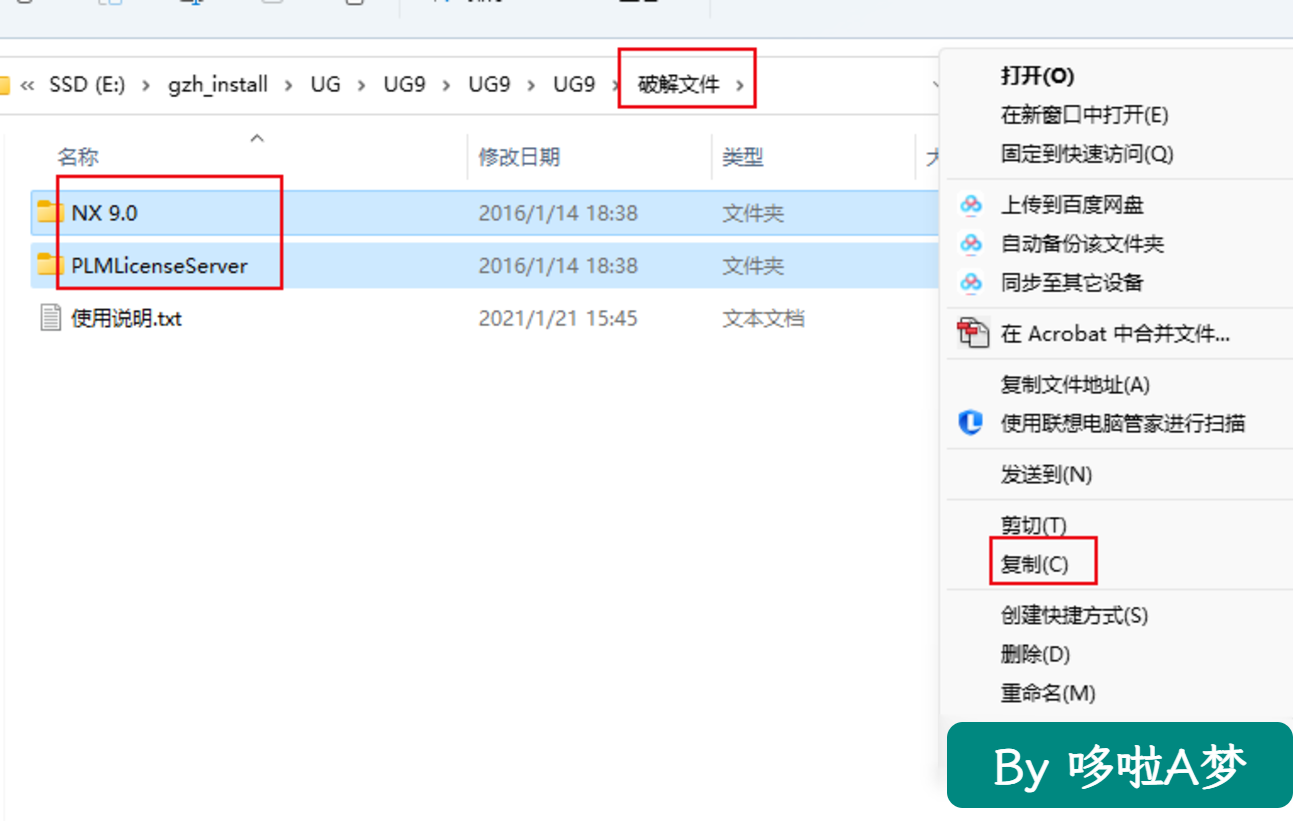Expand chevron after SSD (E:) breadcrumb
The image size is (1293, 821).
click(145, 85)
